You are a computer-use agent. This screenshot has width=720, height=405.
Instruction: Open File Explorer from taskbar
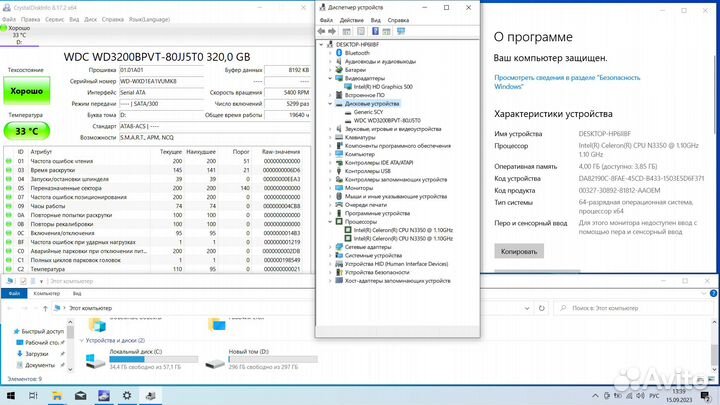tap(57, 395)
